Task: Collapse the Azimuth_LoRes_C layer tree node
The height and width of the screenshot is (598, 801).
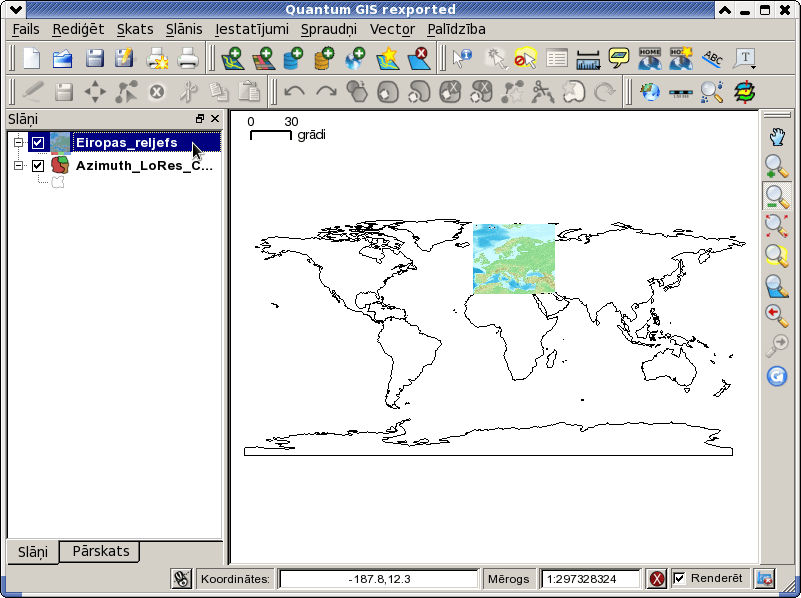Action: 19,165
